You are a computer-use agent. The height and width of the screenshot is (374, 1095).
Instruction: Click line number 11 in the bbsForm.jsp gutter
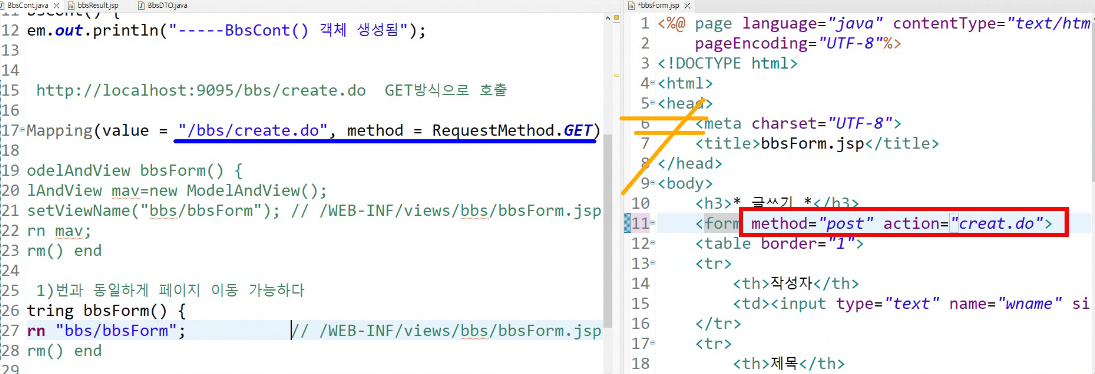click(x=640, y=224)
